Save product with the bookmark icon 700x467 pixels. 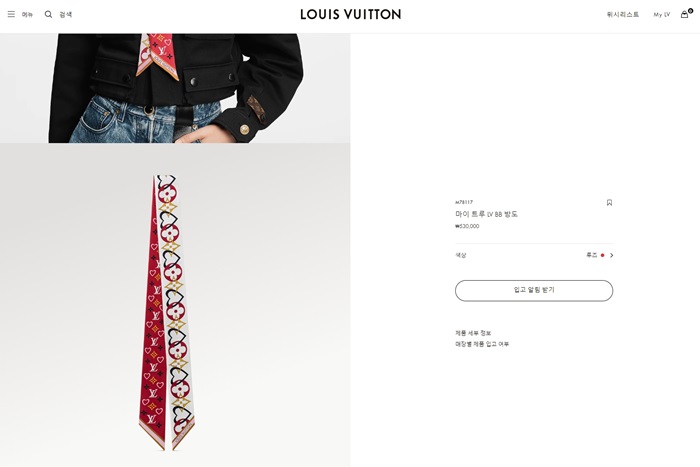(x=609, y=203)
